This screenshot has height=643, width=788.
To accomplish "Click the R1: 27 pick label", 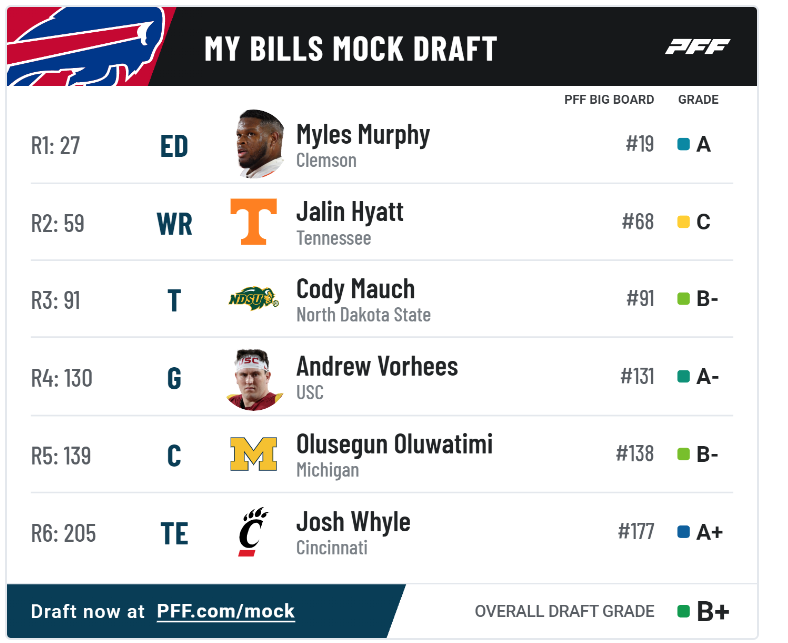I will click(55, 146).
